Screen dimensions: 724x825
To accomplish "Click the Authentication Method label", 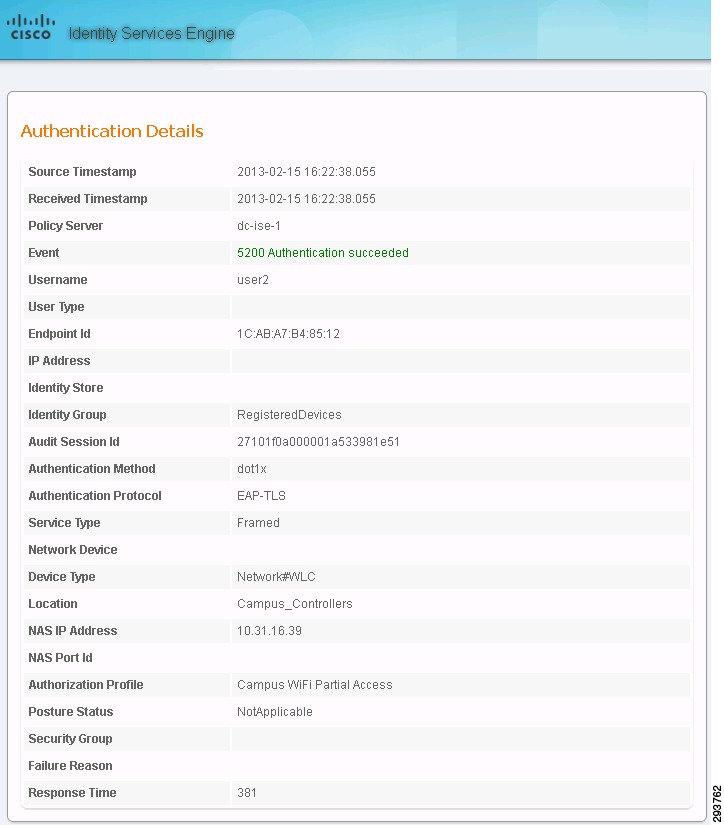I will tap(92, 469).
